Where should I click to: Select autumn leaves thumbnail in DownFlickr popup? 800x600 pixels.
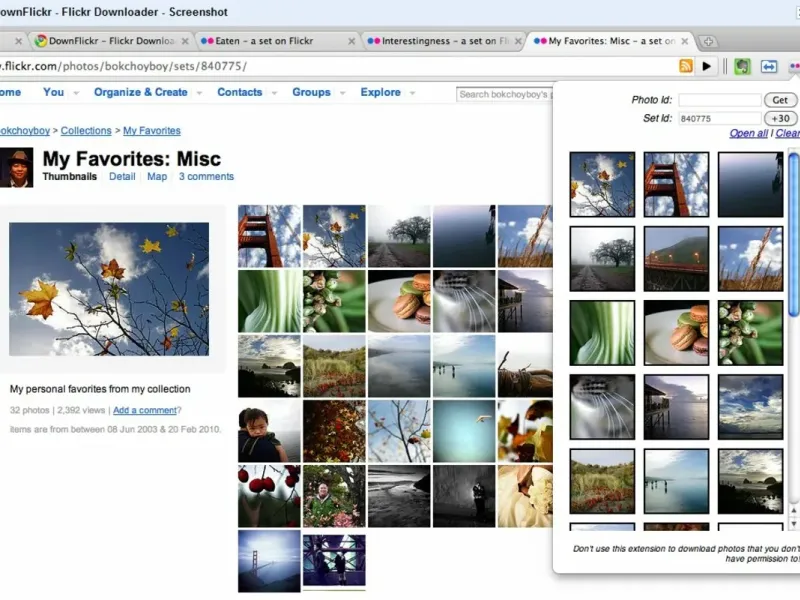[603, 184]
